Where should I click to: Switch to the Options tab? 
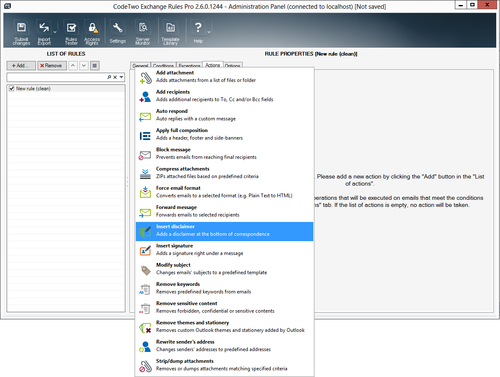pos(232,66)
